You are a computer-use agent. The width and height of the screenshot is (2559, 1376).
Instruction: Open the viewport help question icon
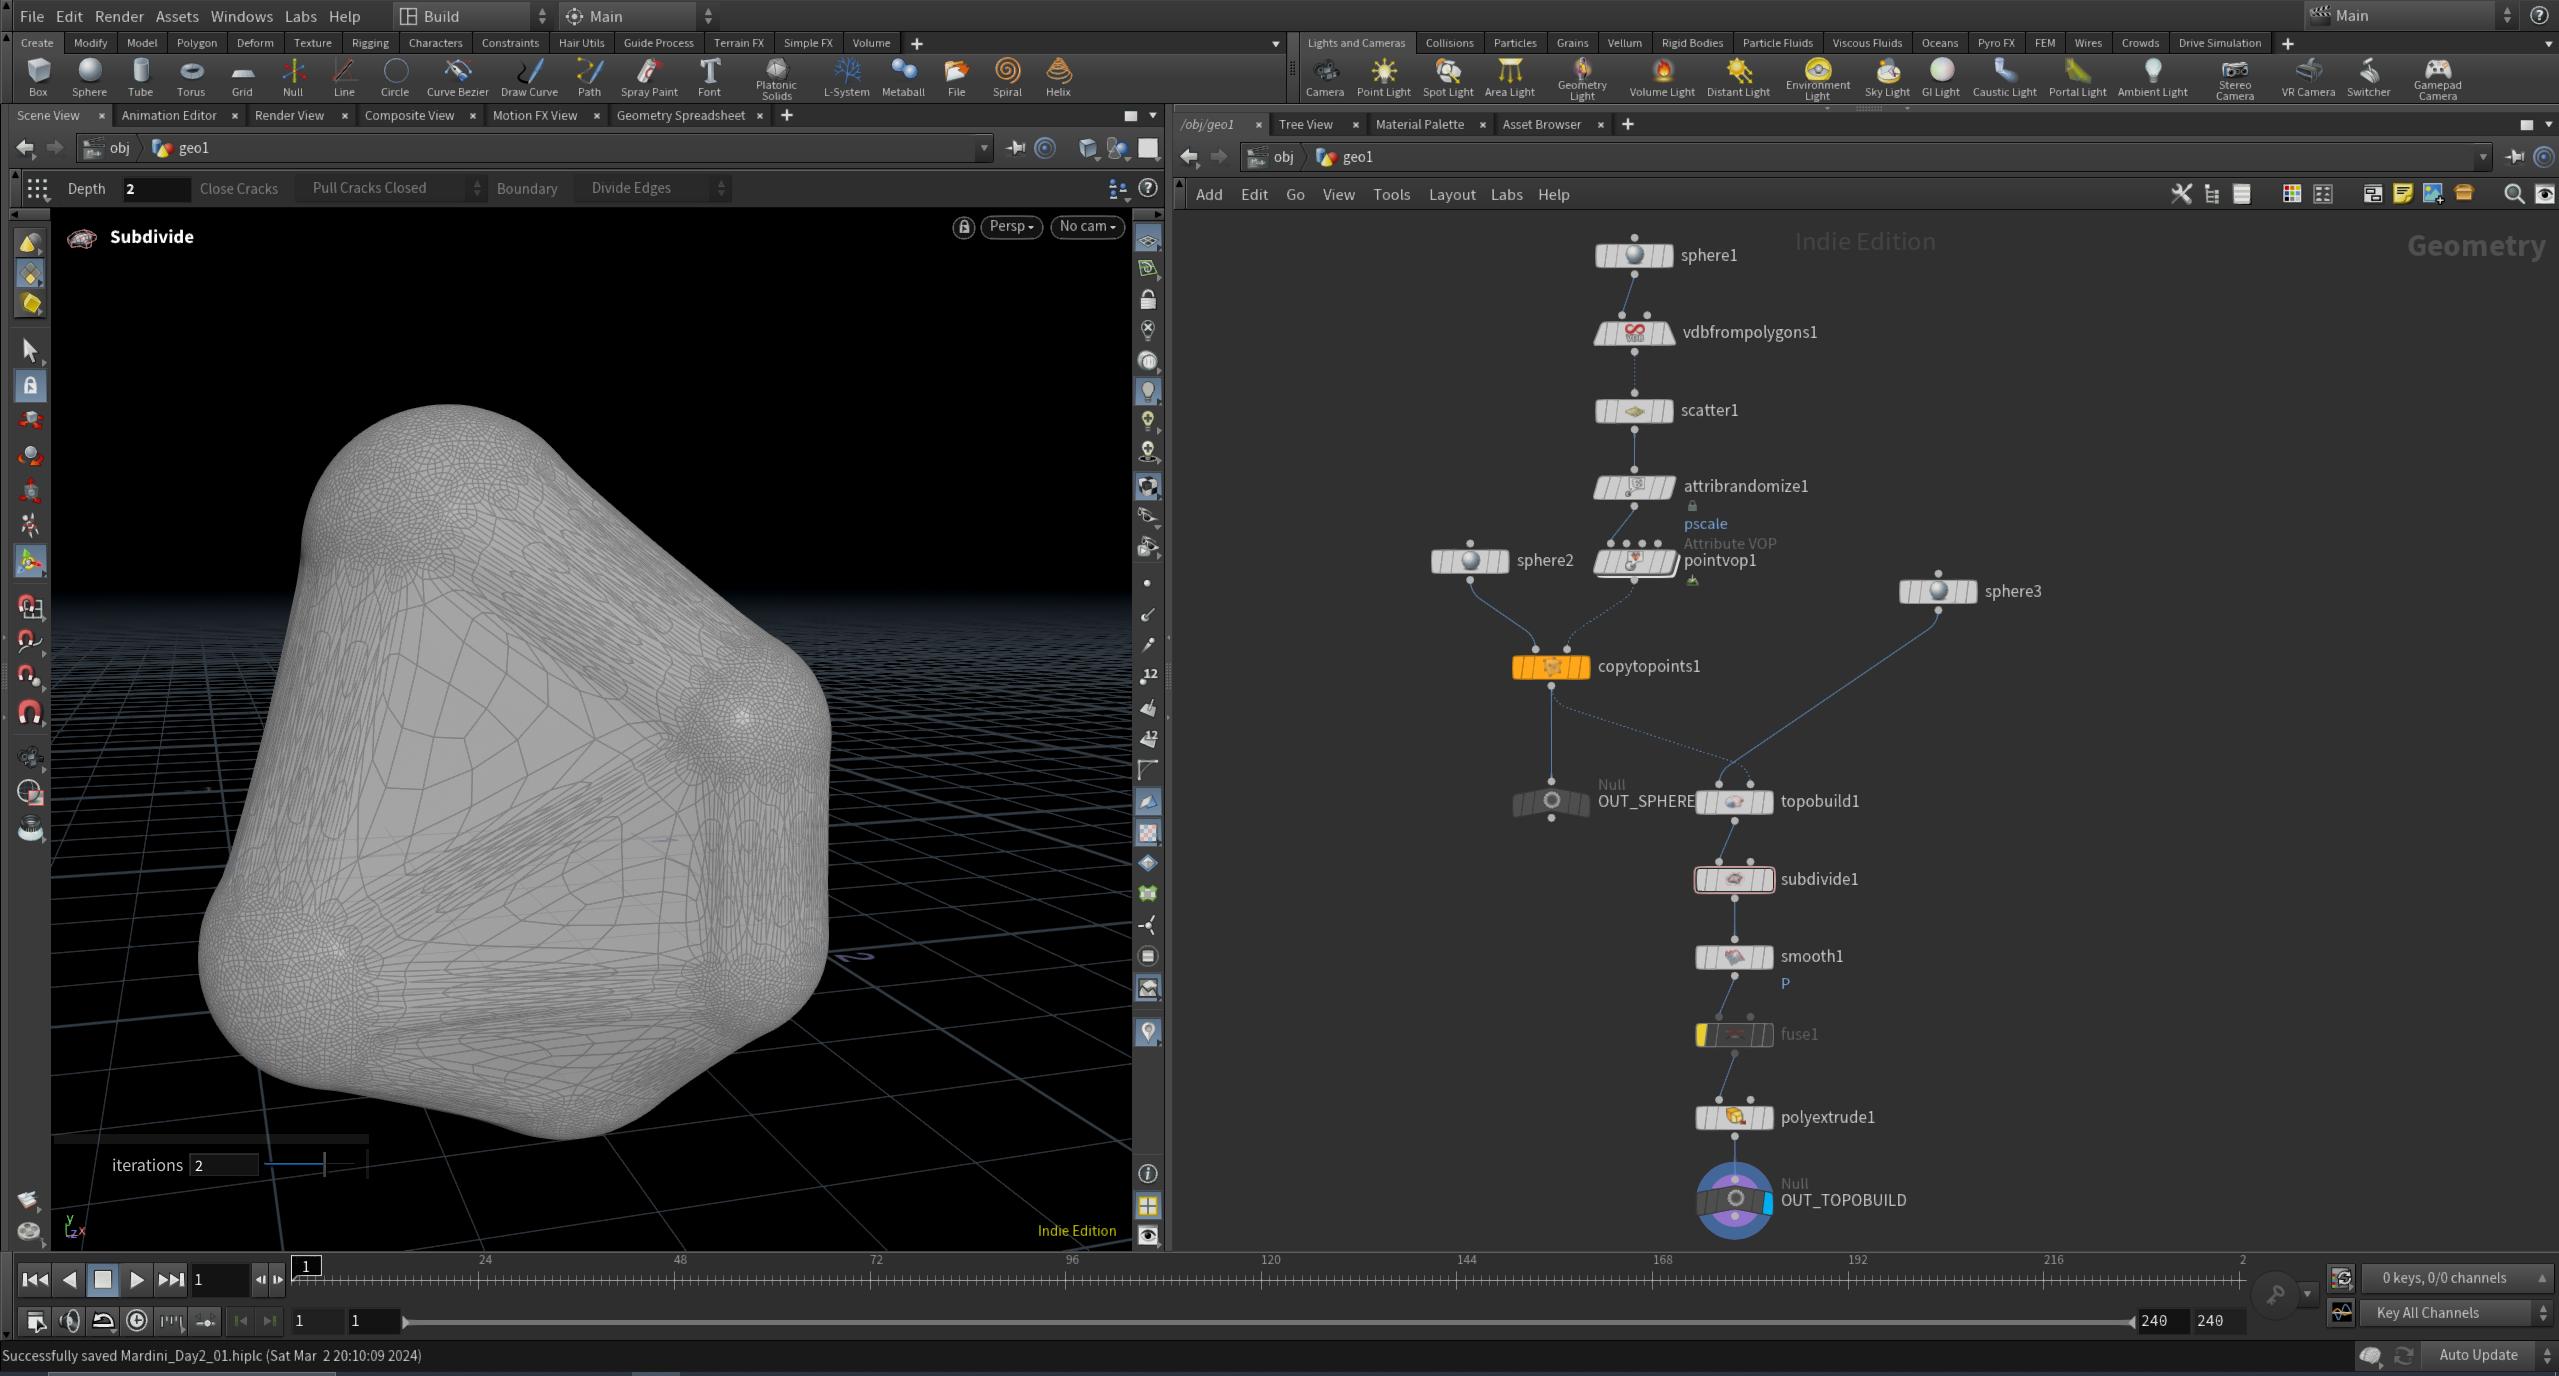click(x=1148, y=188)
